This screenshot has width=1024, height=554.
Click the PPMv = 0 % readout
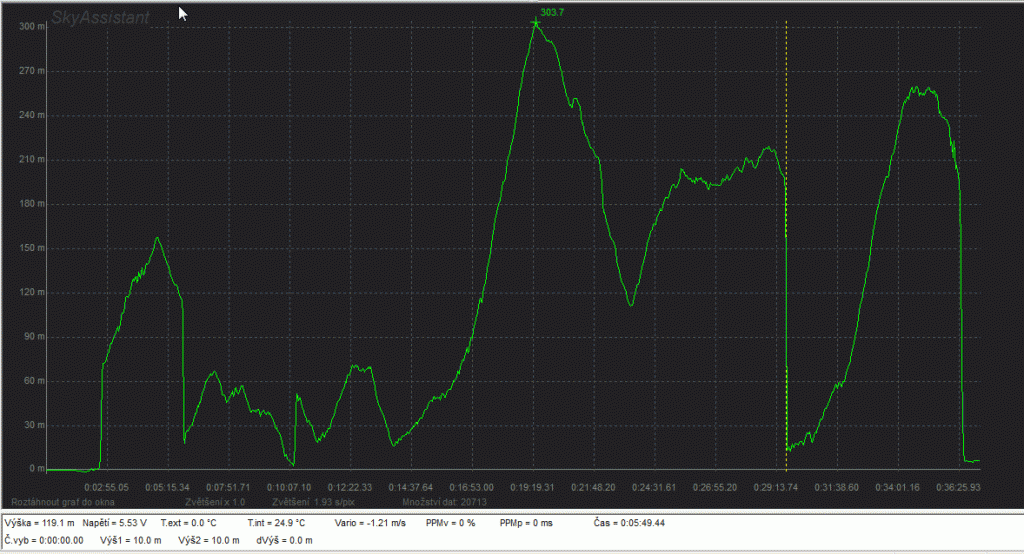(450, 523)
